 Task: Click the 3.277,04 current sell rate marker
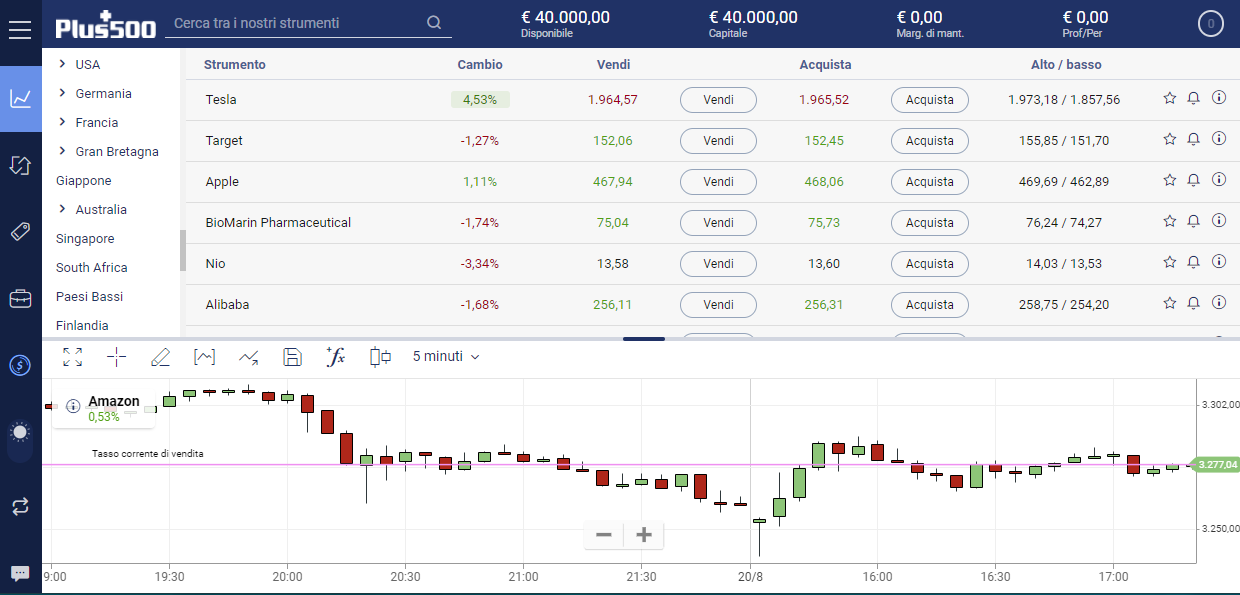pyautogui.click(x=1214, y=464)
